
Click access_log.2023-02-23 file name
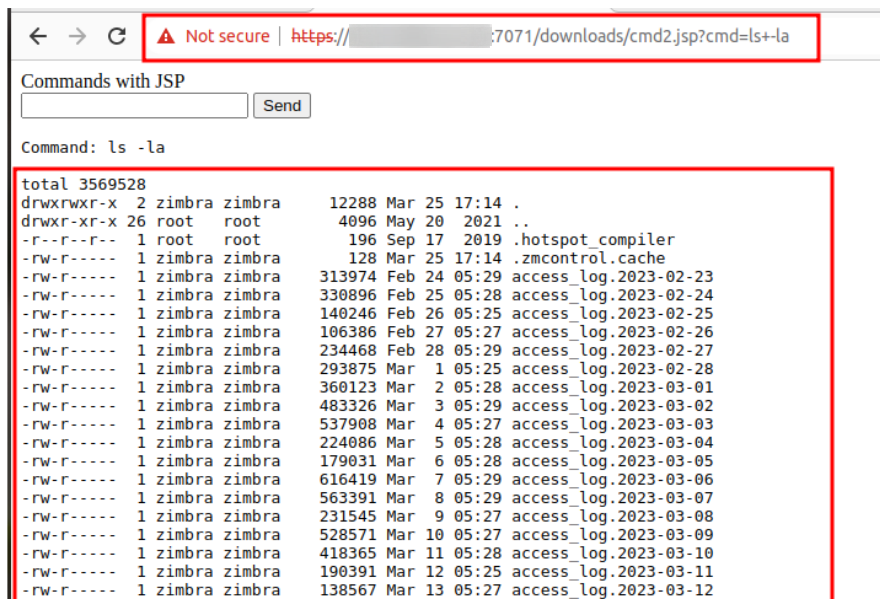(x=612, y=277)
